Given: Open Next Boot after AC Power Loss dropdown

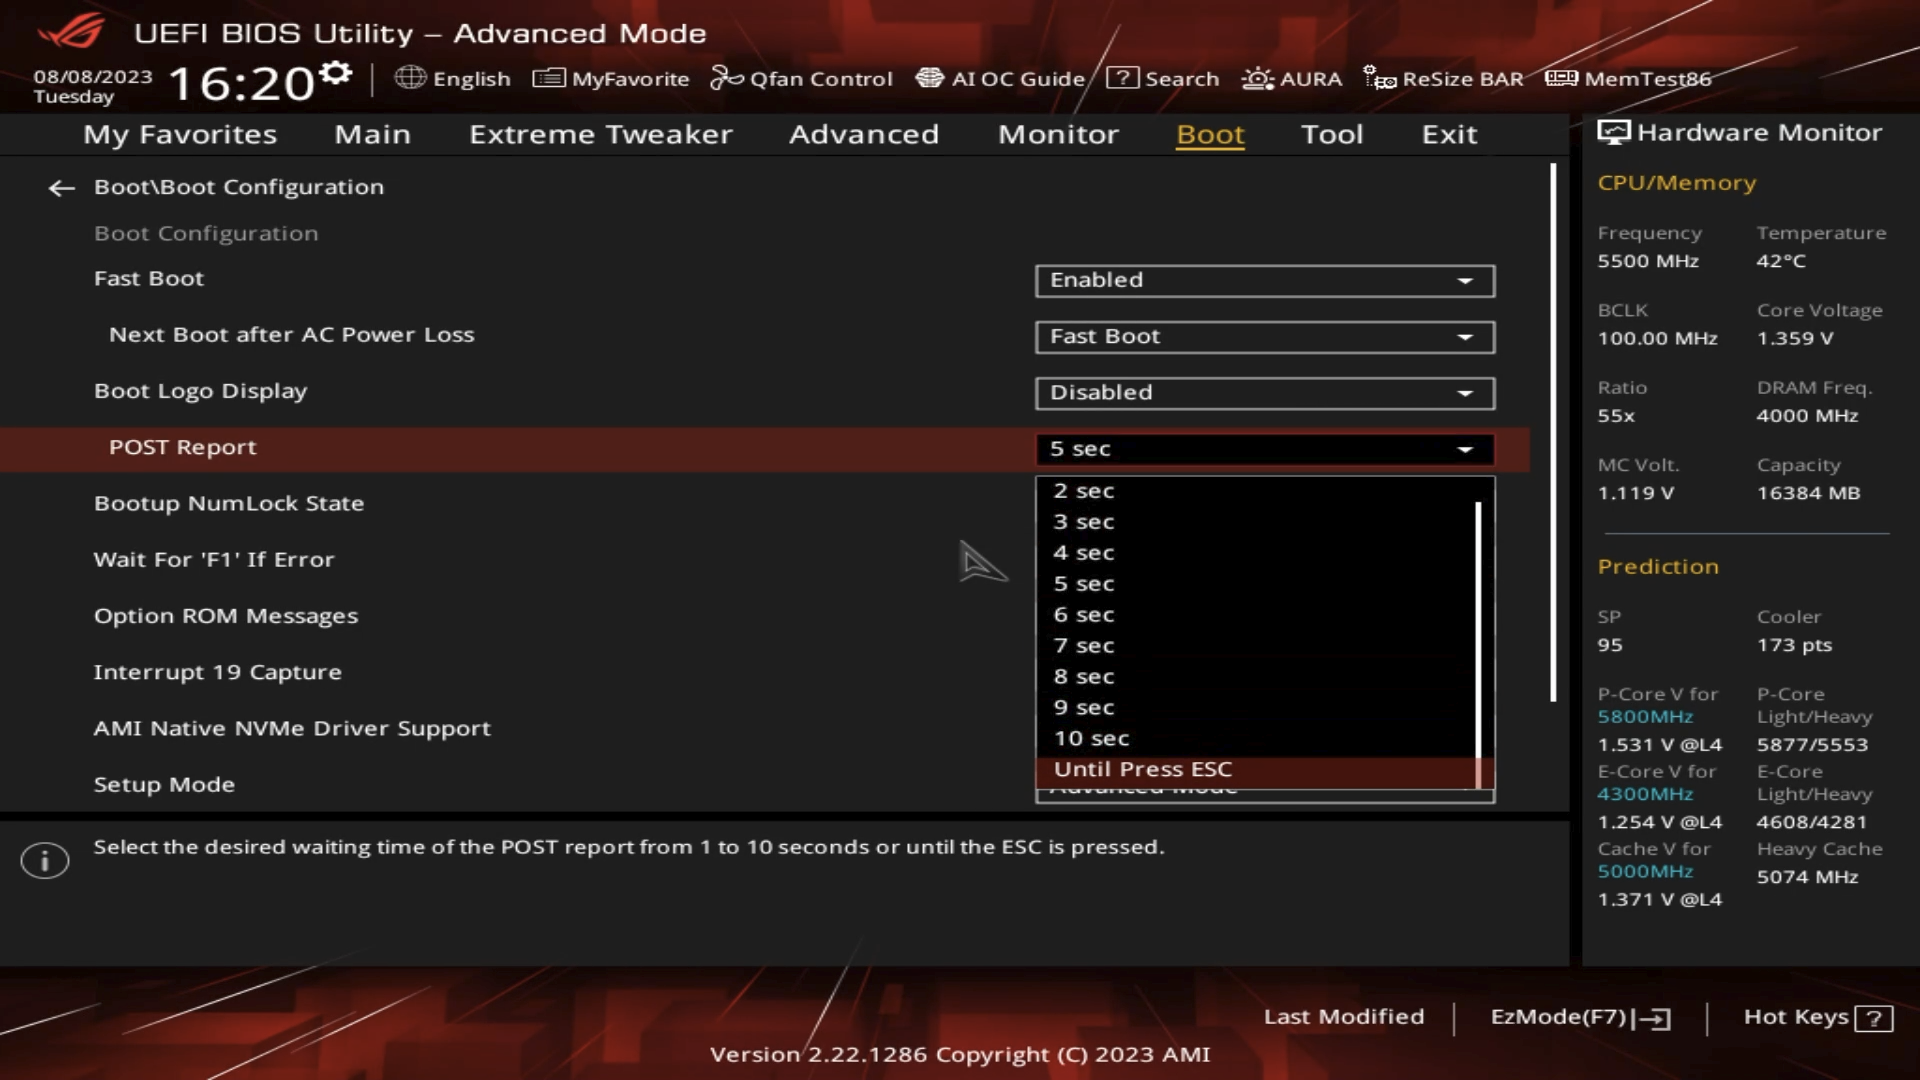Looking at the screenshot, I should [1264, 337].
